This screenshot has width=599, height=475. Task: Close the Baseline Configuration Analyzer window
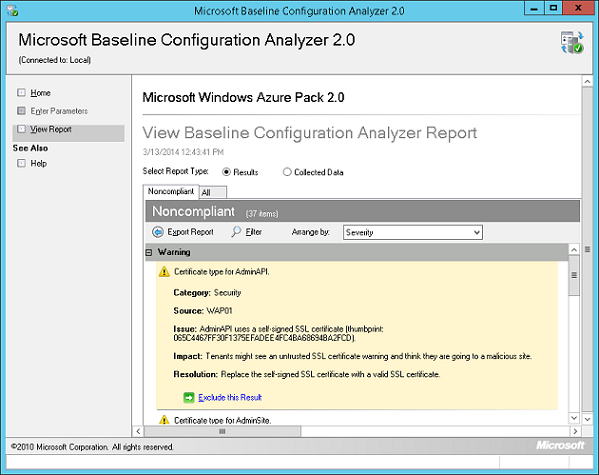(x=578, y=8)
